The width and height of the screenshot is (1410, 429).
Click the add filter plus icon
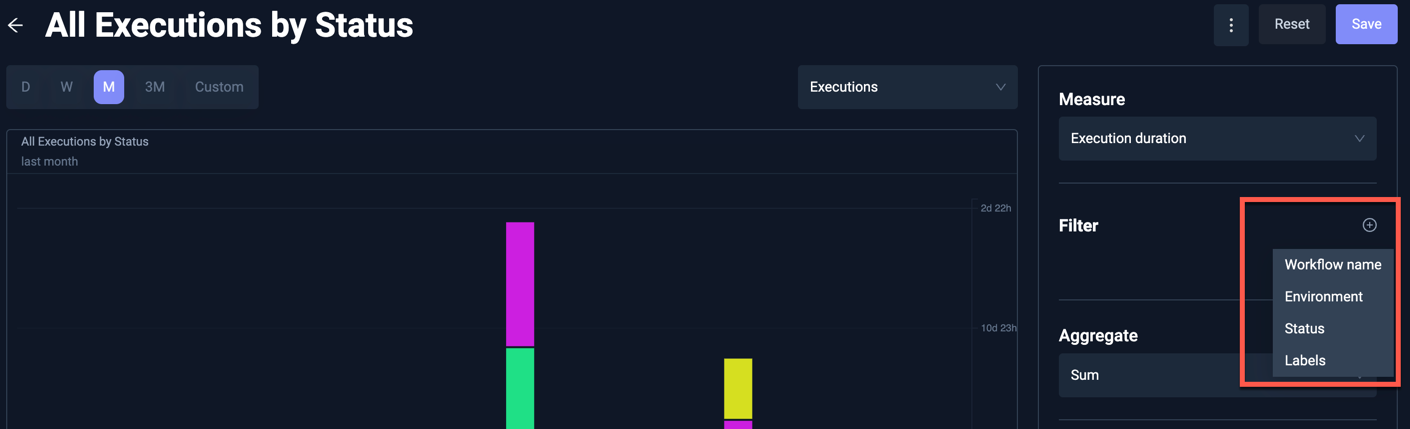[1369, 225]
